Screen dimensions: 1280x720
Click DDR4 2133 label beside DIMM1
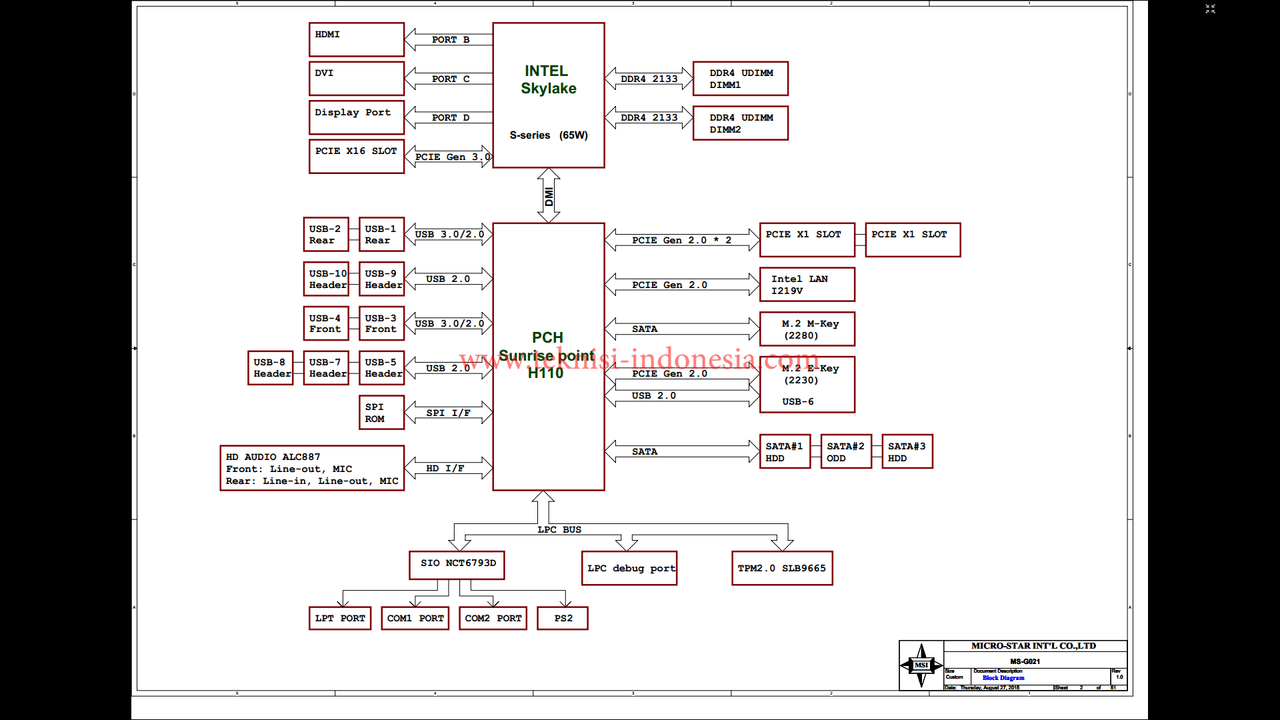[x=649, y=79]
